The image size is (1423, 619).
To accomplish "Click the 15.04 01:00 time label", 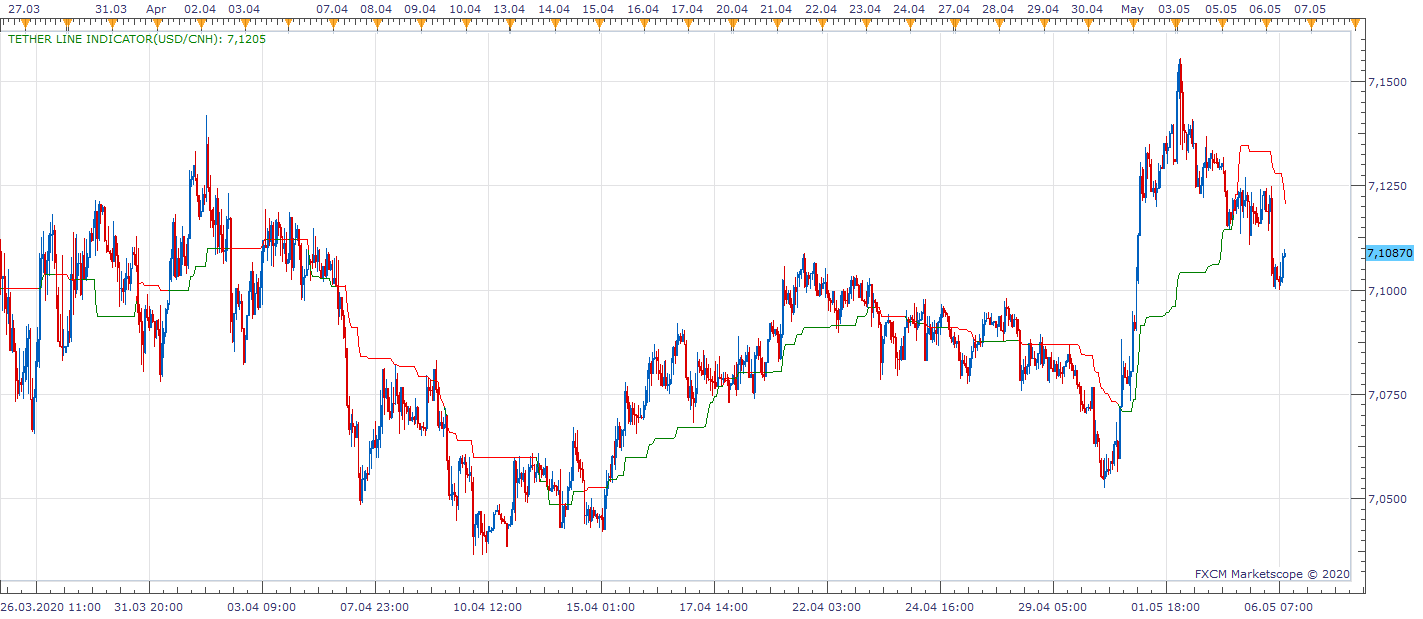I will click(600, 606).
